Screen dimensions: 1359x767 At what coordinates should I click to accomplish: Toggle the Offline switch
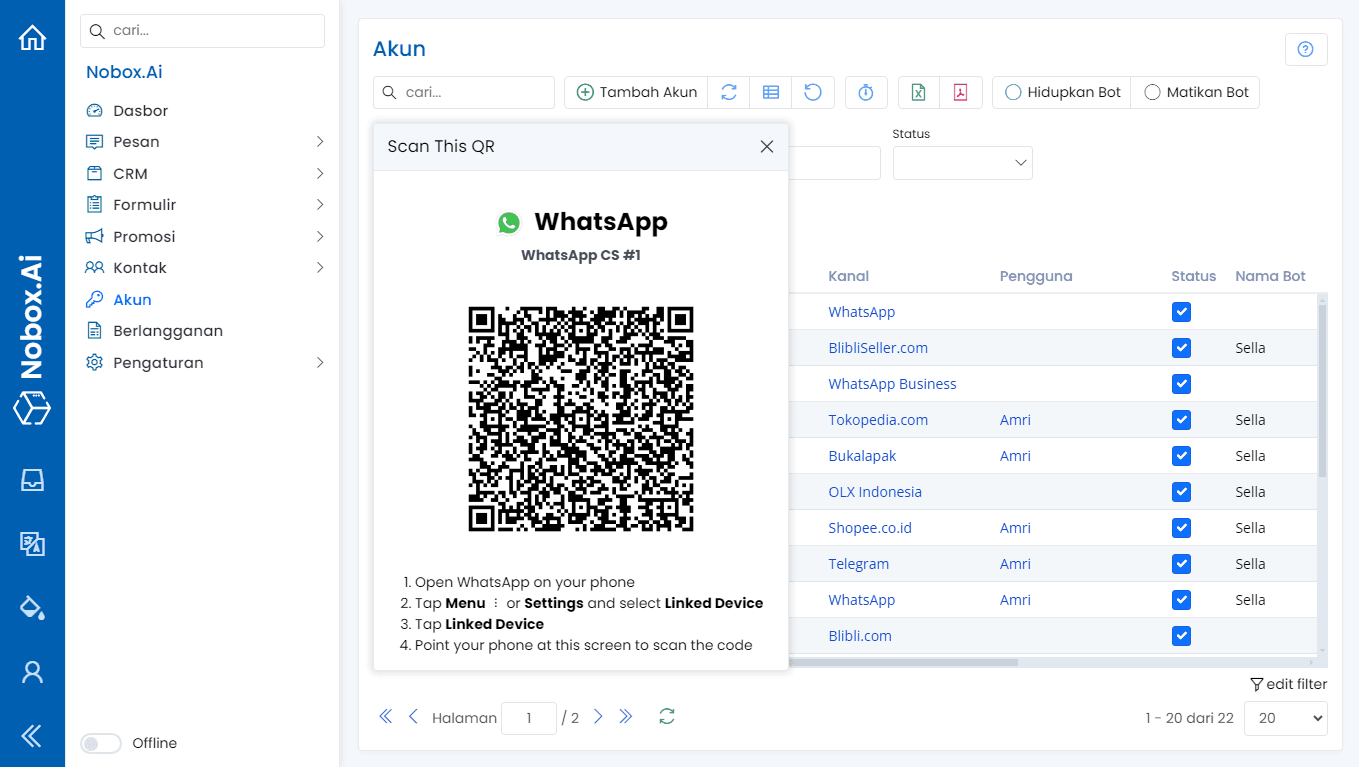[x=100, y=743]
